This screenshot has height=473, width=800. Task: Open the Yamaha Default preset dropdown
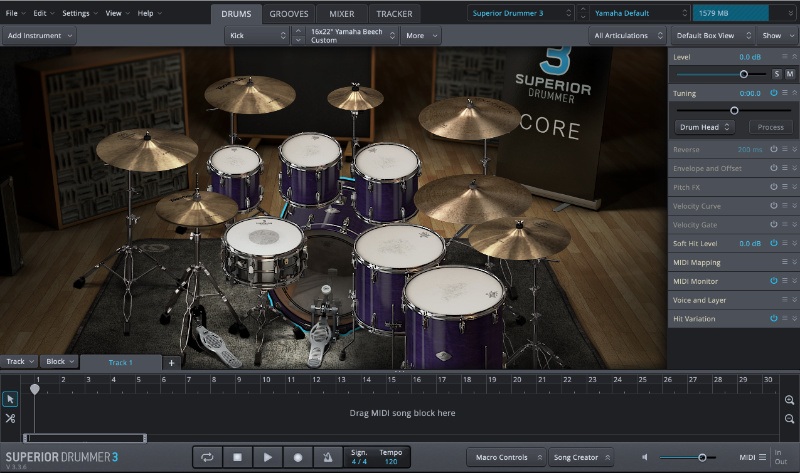(641, 13)
